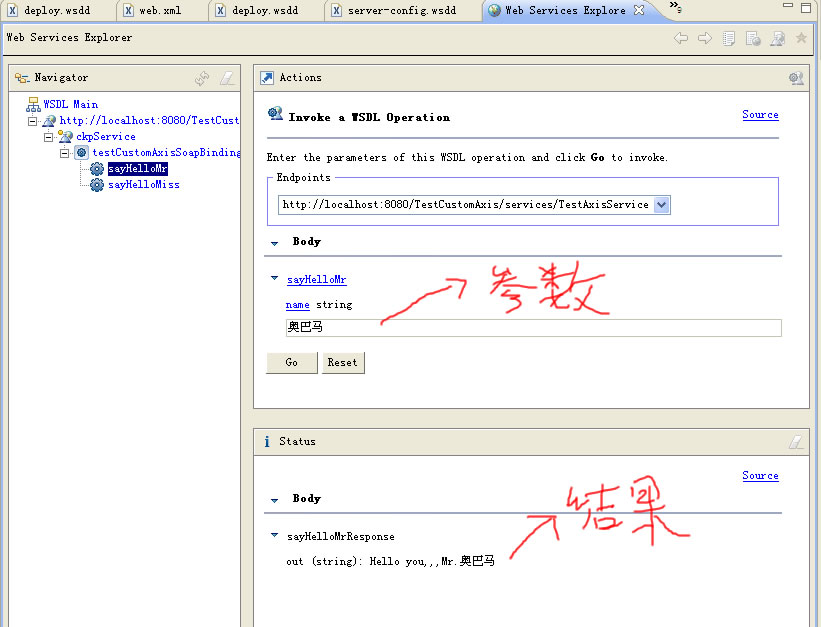Select ckpService in the Navigator
This screenshot has width=821, height=627.
point(106,137)
